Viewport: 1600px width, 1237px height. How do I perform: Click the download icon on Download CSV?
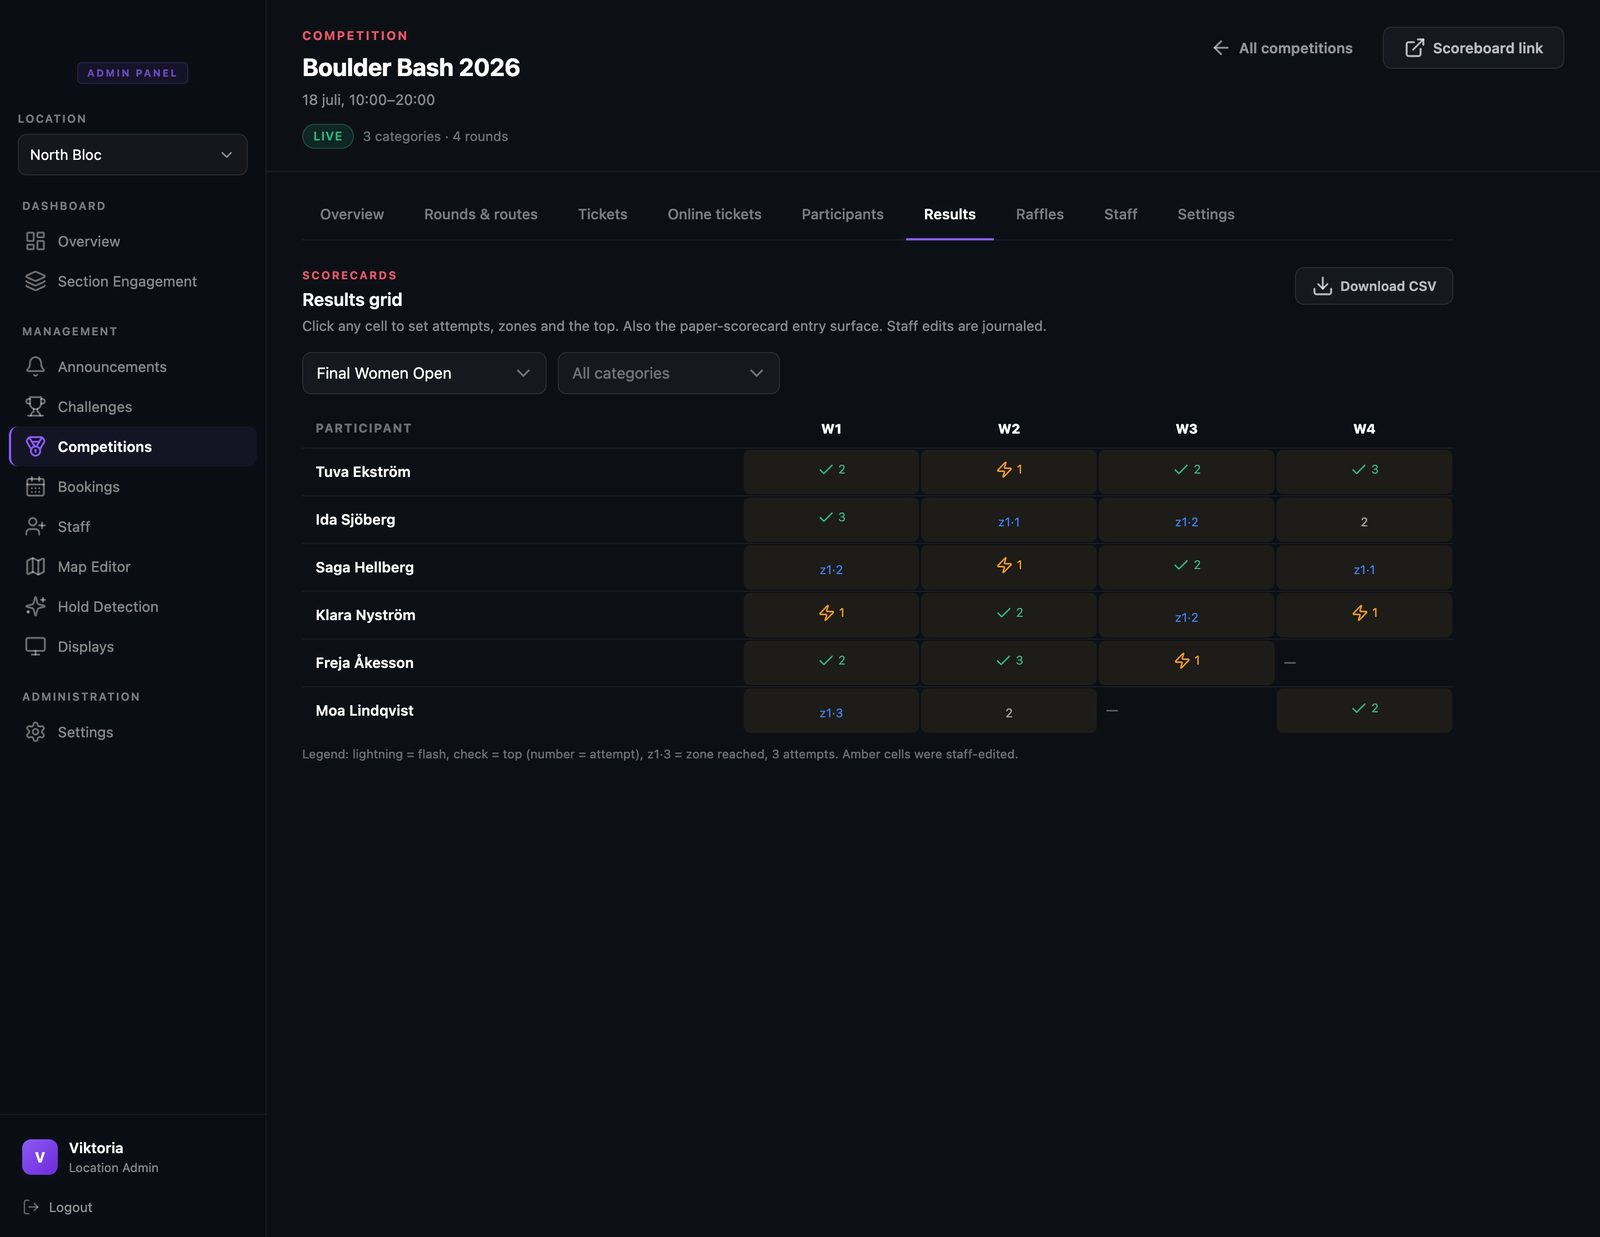1322,286
